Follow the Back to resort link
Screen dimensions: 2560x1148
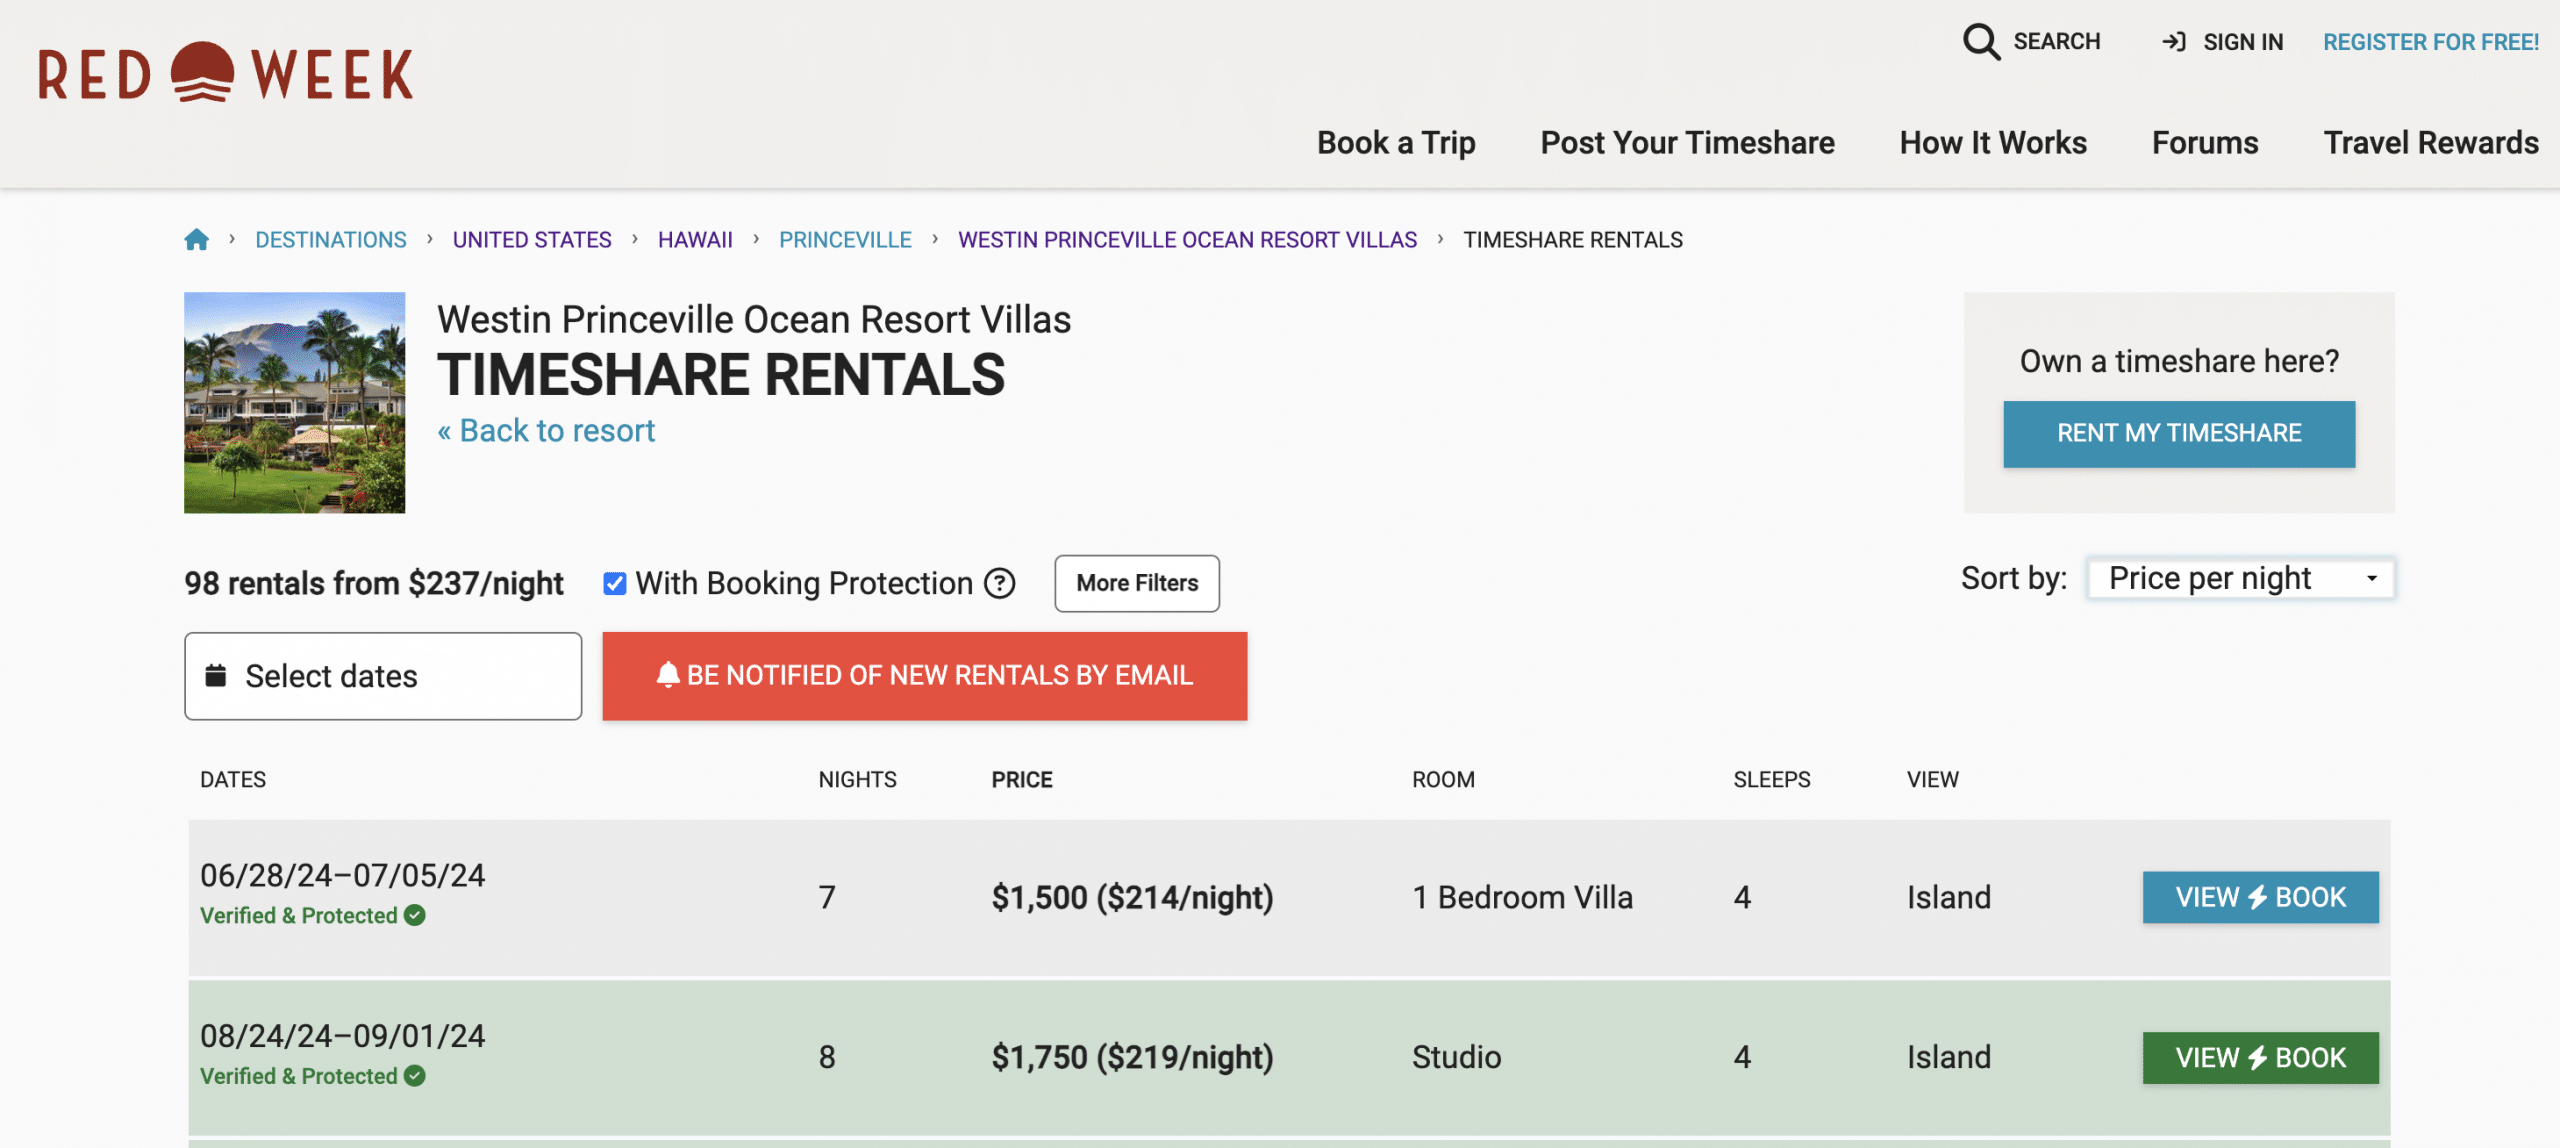[x=546, y=431]
